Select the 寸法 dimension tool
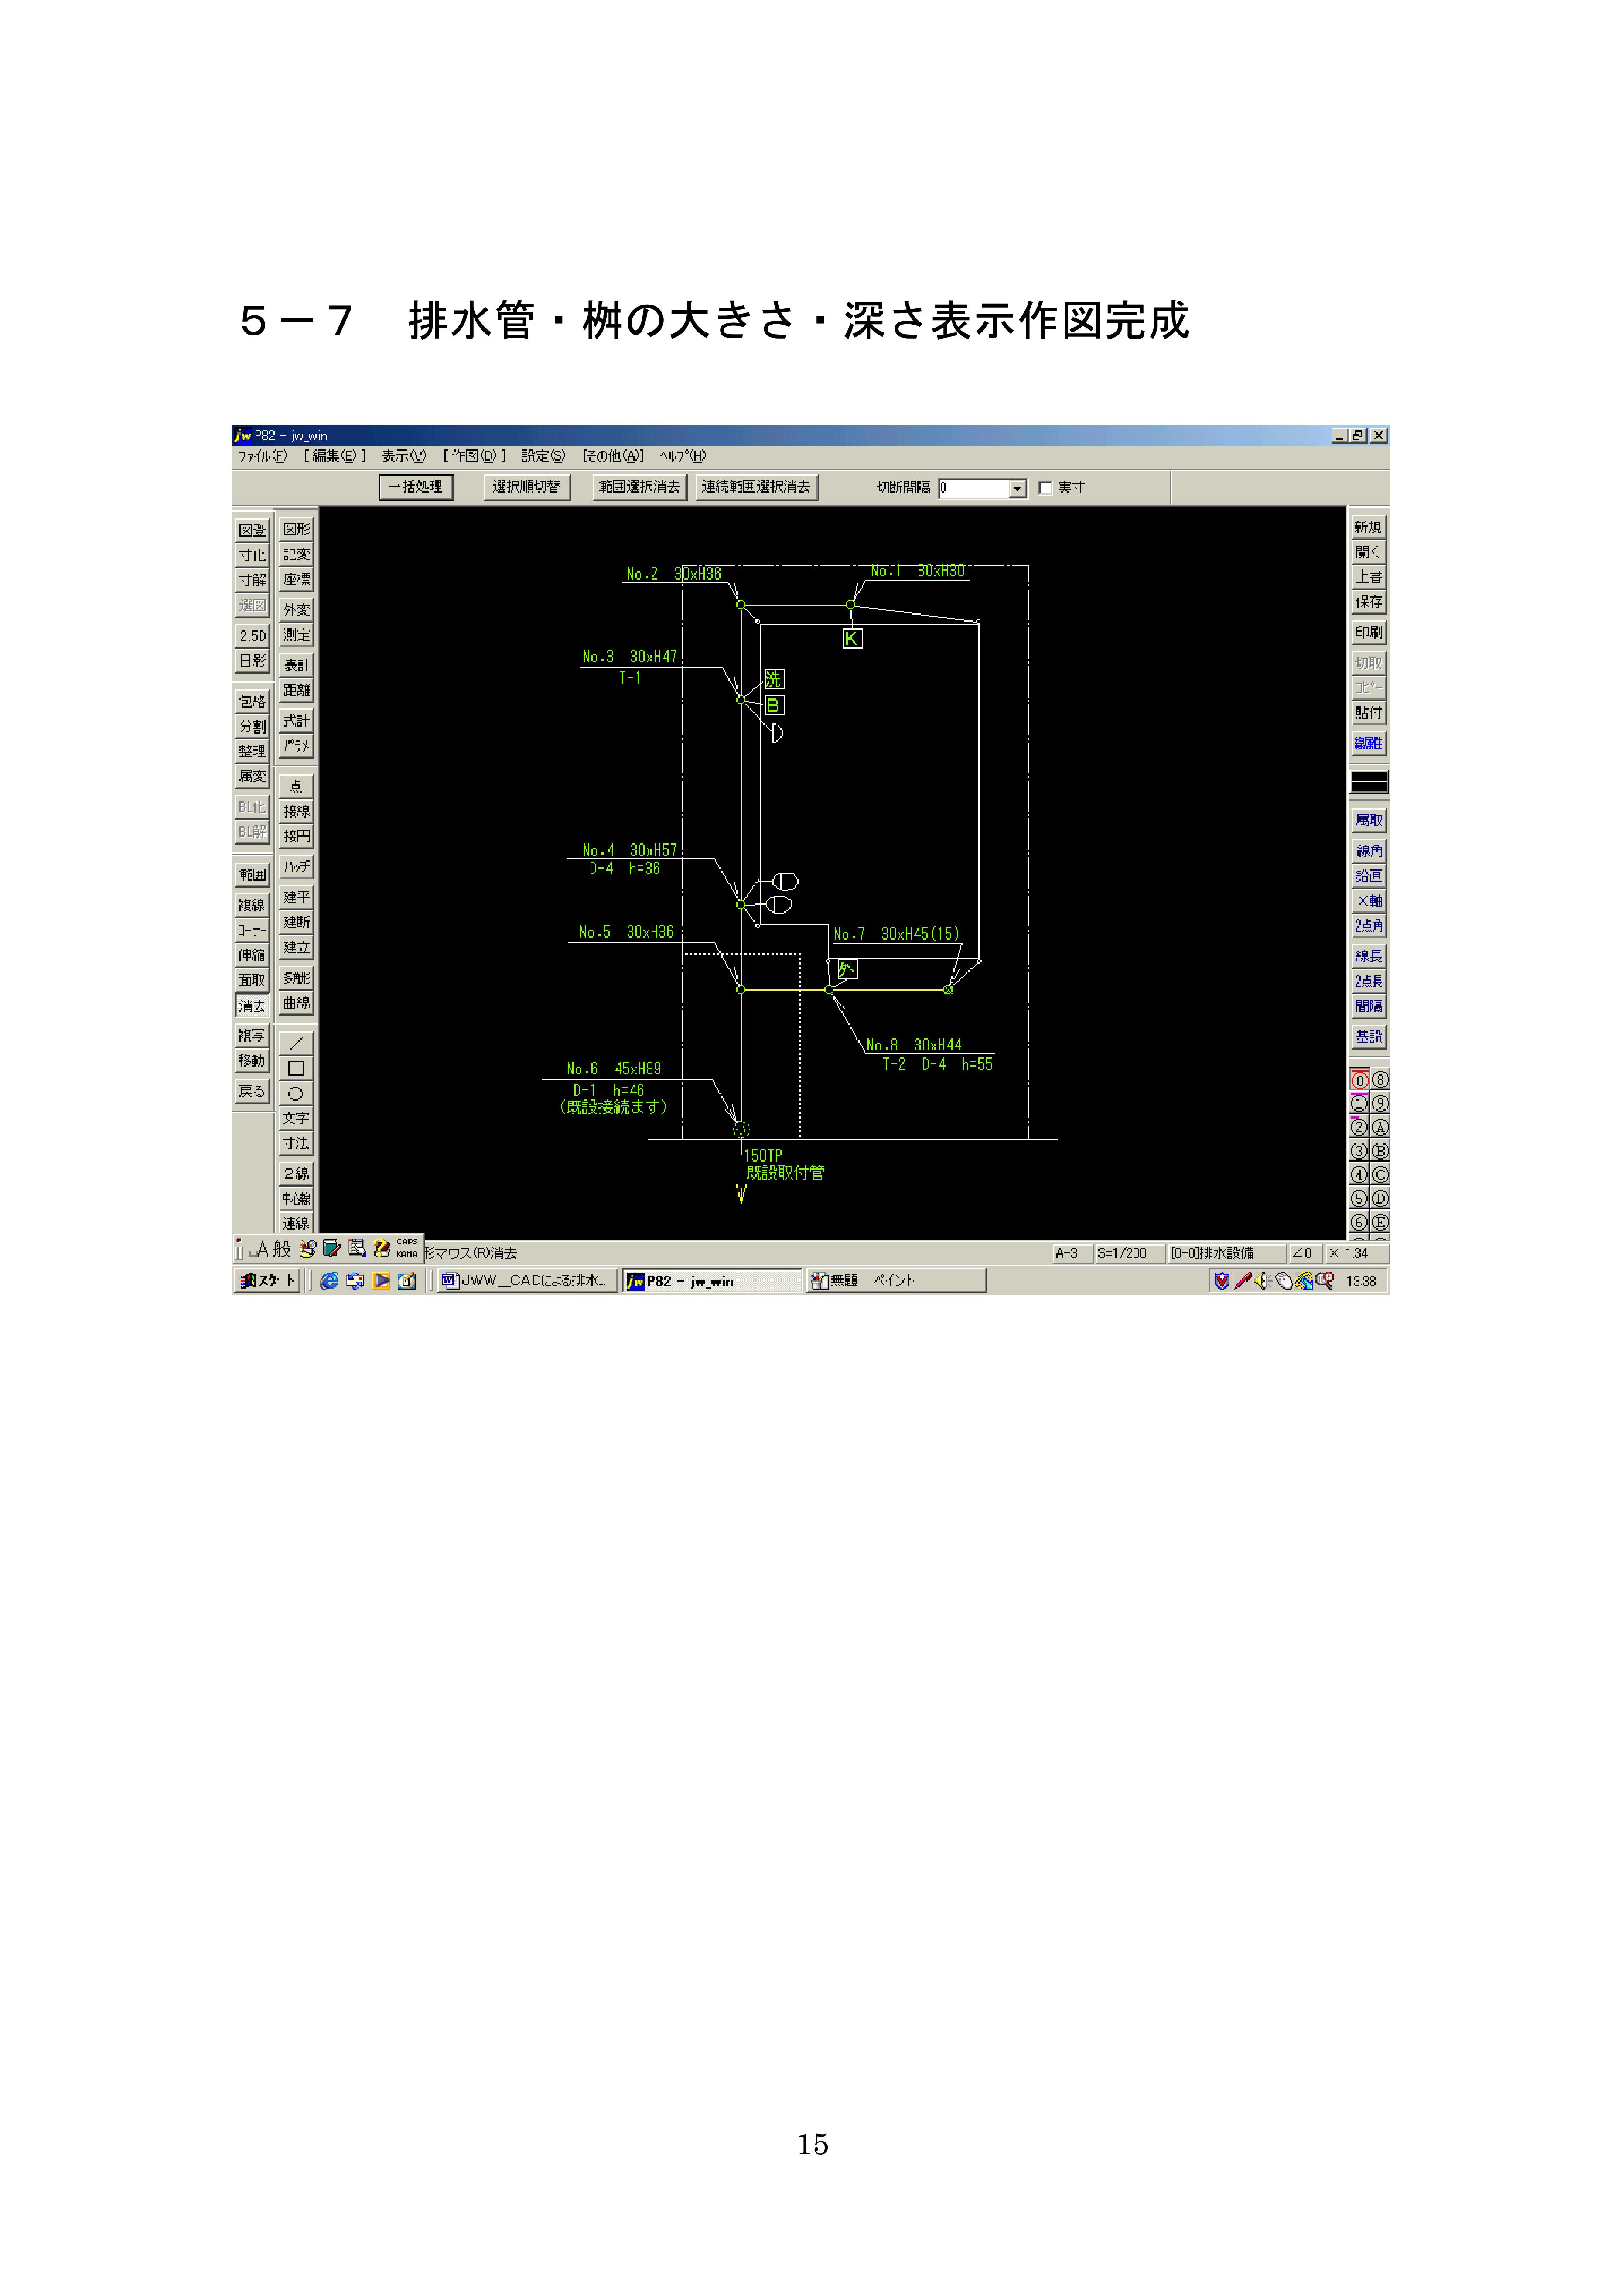Image resolution: width=1622 pixels, height=2296 pixels. [x=296, y=1143]
